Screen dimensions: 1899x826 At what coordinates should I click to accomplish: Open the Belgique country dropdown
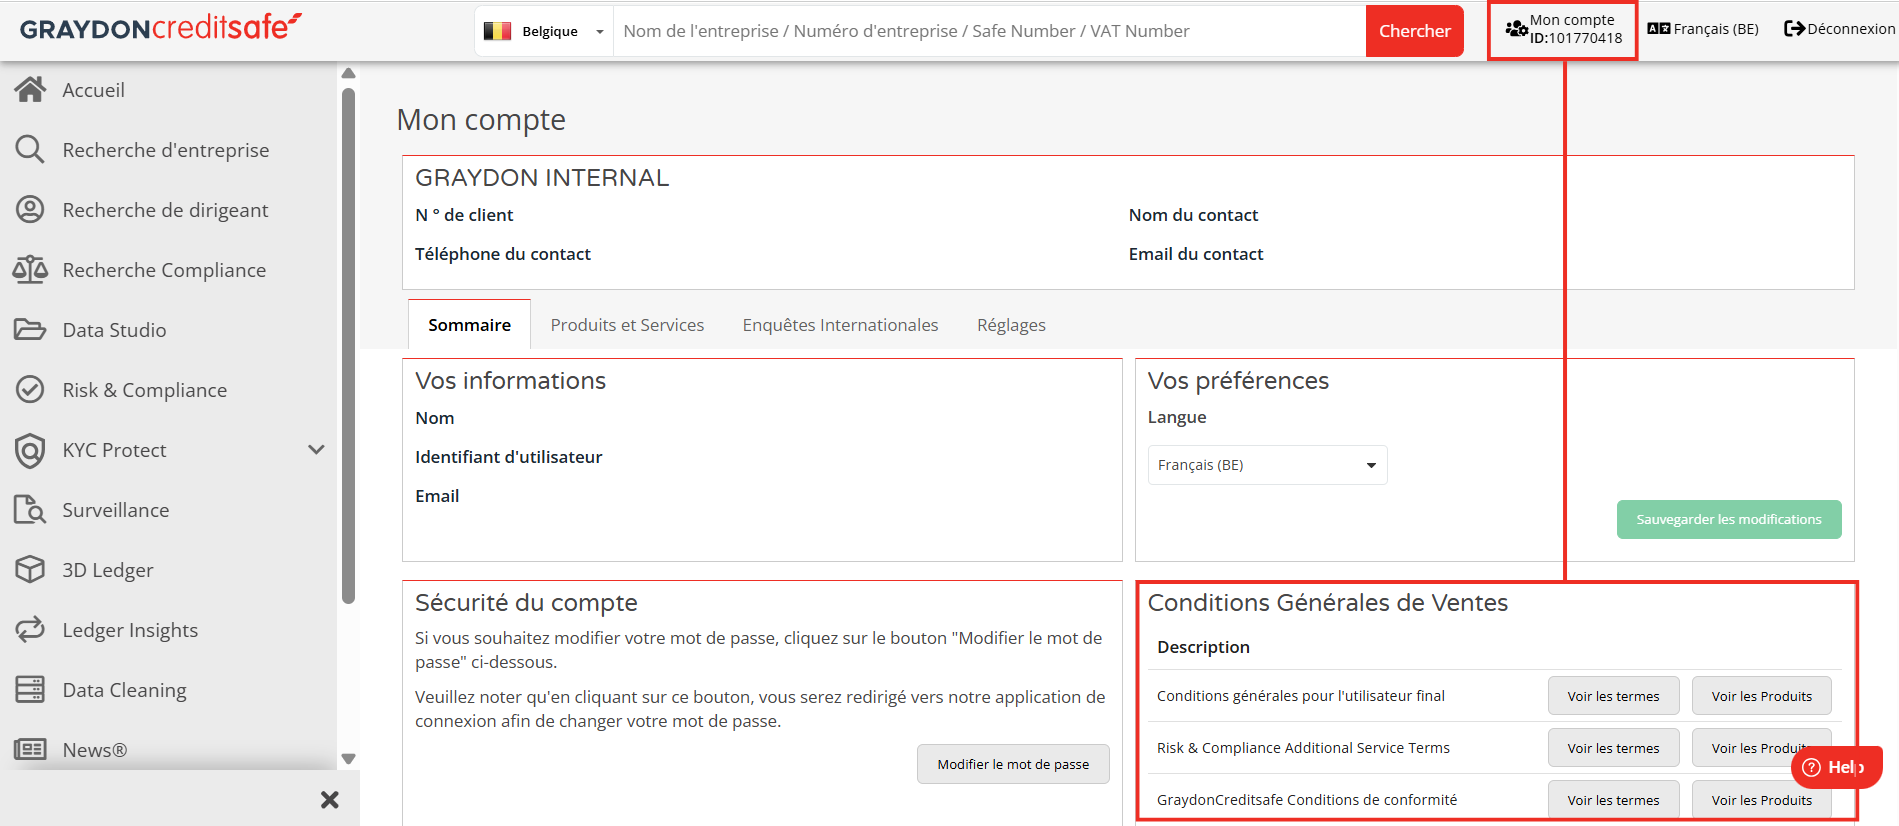pyautogui.click(x=545, y=31)
